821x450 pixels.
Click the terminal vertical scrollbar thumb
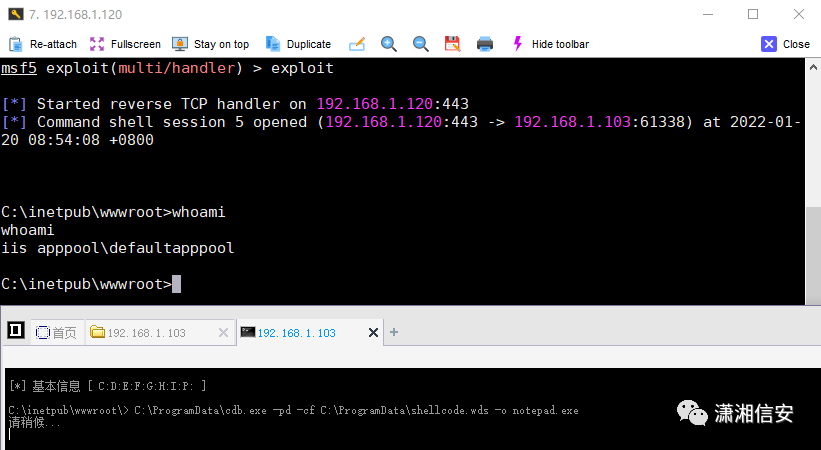coord(813,255)
